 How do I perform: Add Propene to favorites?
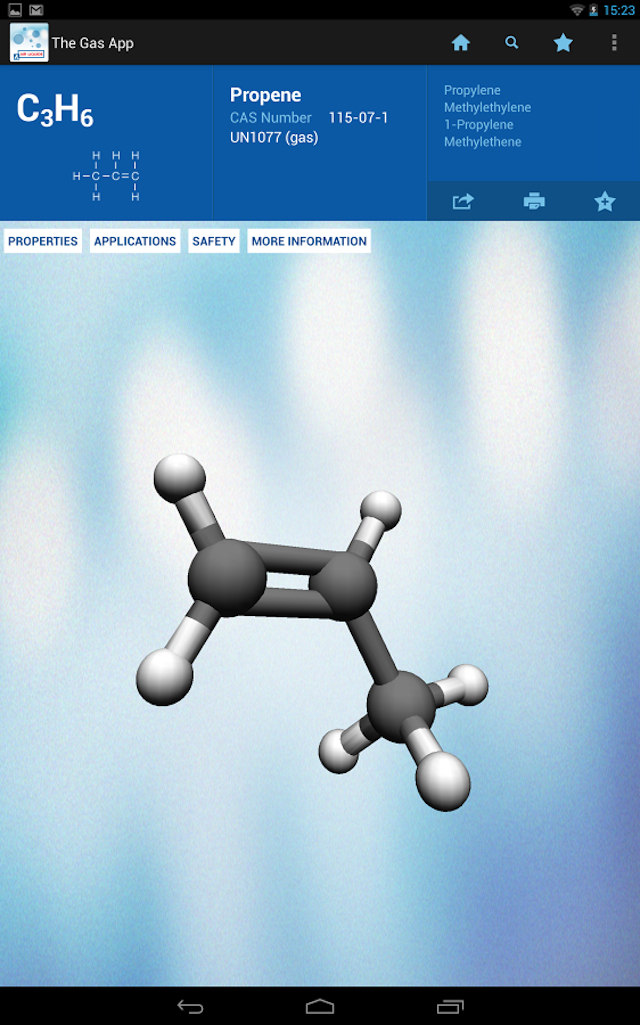point(604,202)
